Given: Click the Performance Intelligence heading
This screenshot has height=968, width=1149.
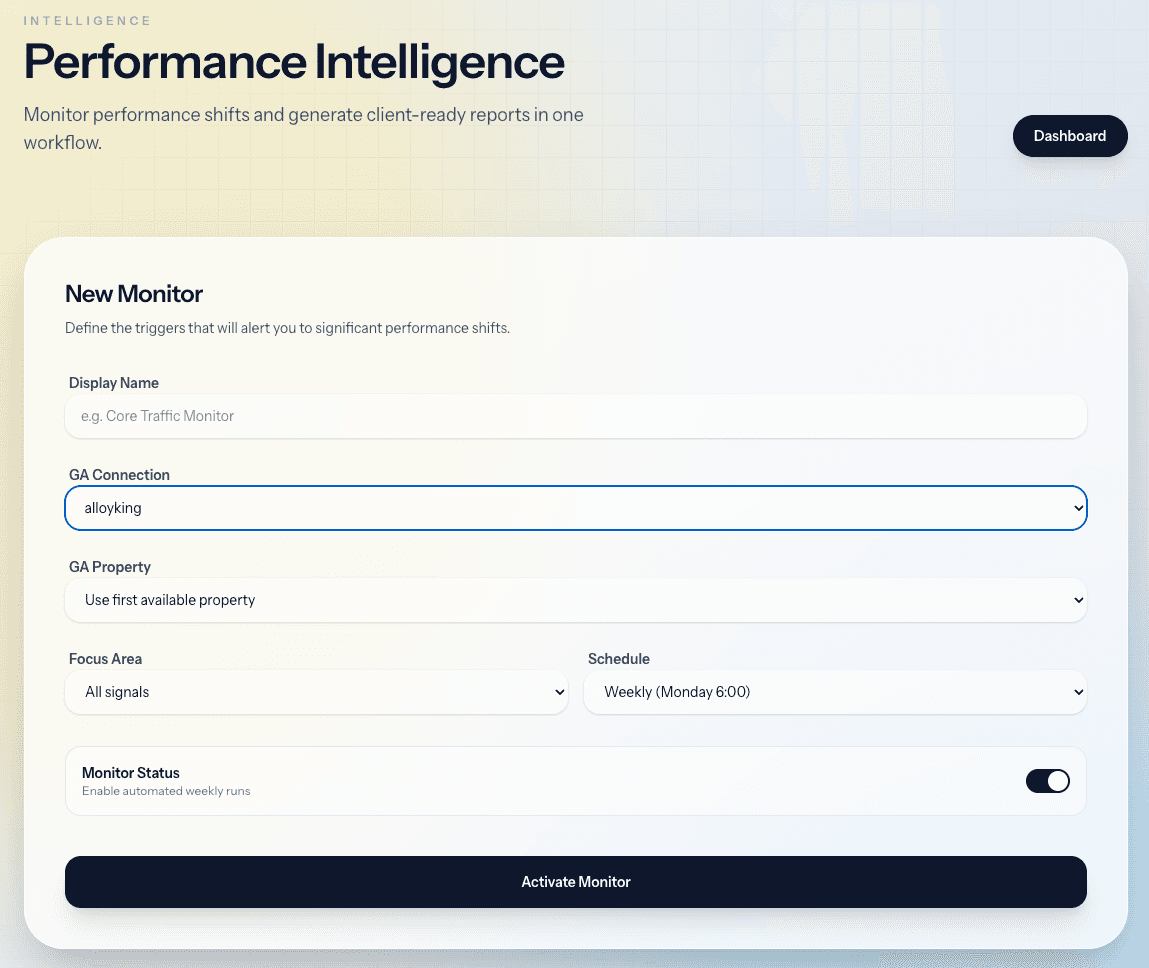Looking at the screenshot, I should coord(294,62).
